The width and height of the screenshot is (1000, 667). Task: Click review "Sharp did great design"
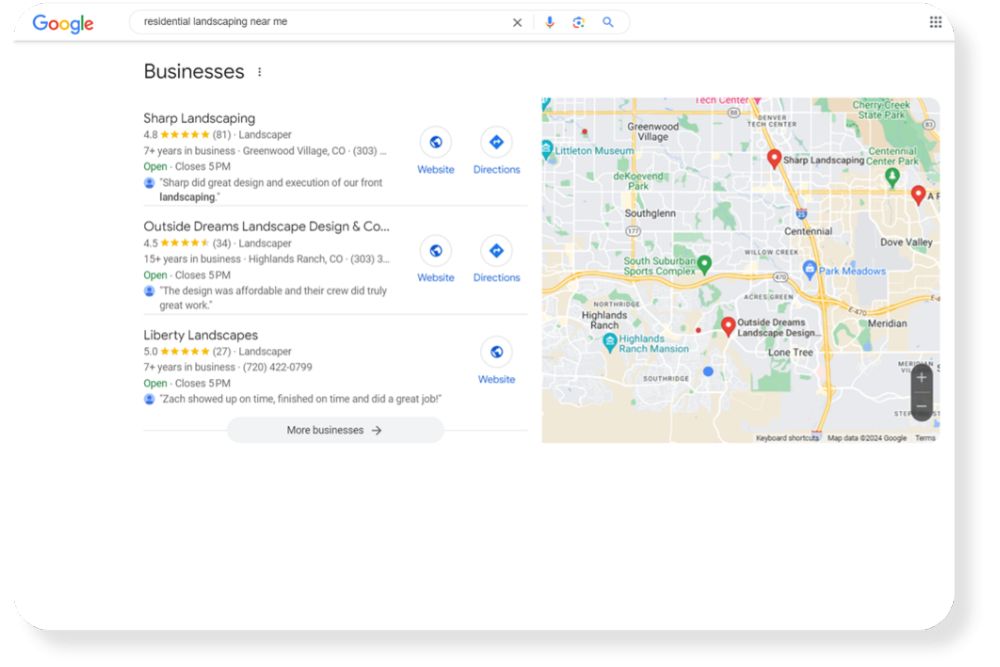coord(271,189)
